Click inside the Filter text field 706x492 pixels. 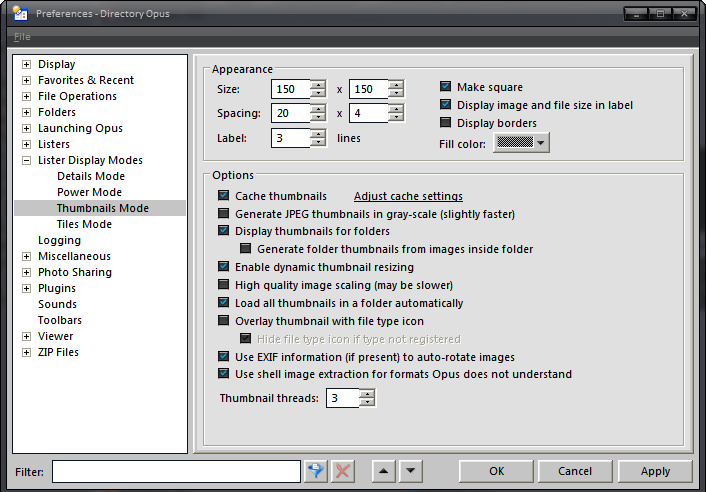pos(176,471)
